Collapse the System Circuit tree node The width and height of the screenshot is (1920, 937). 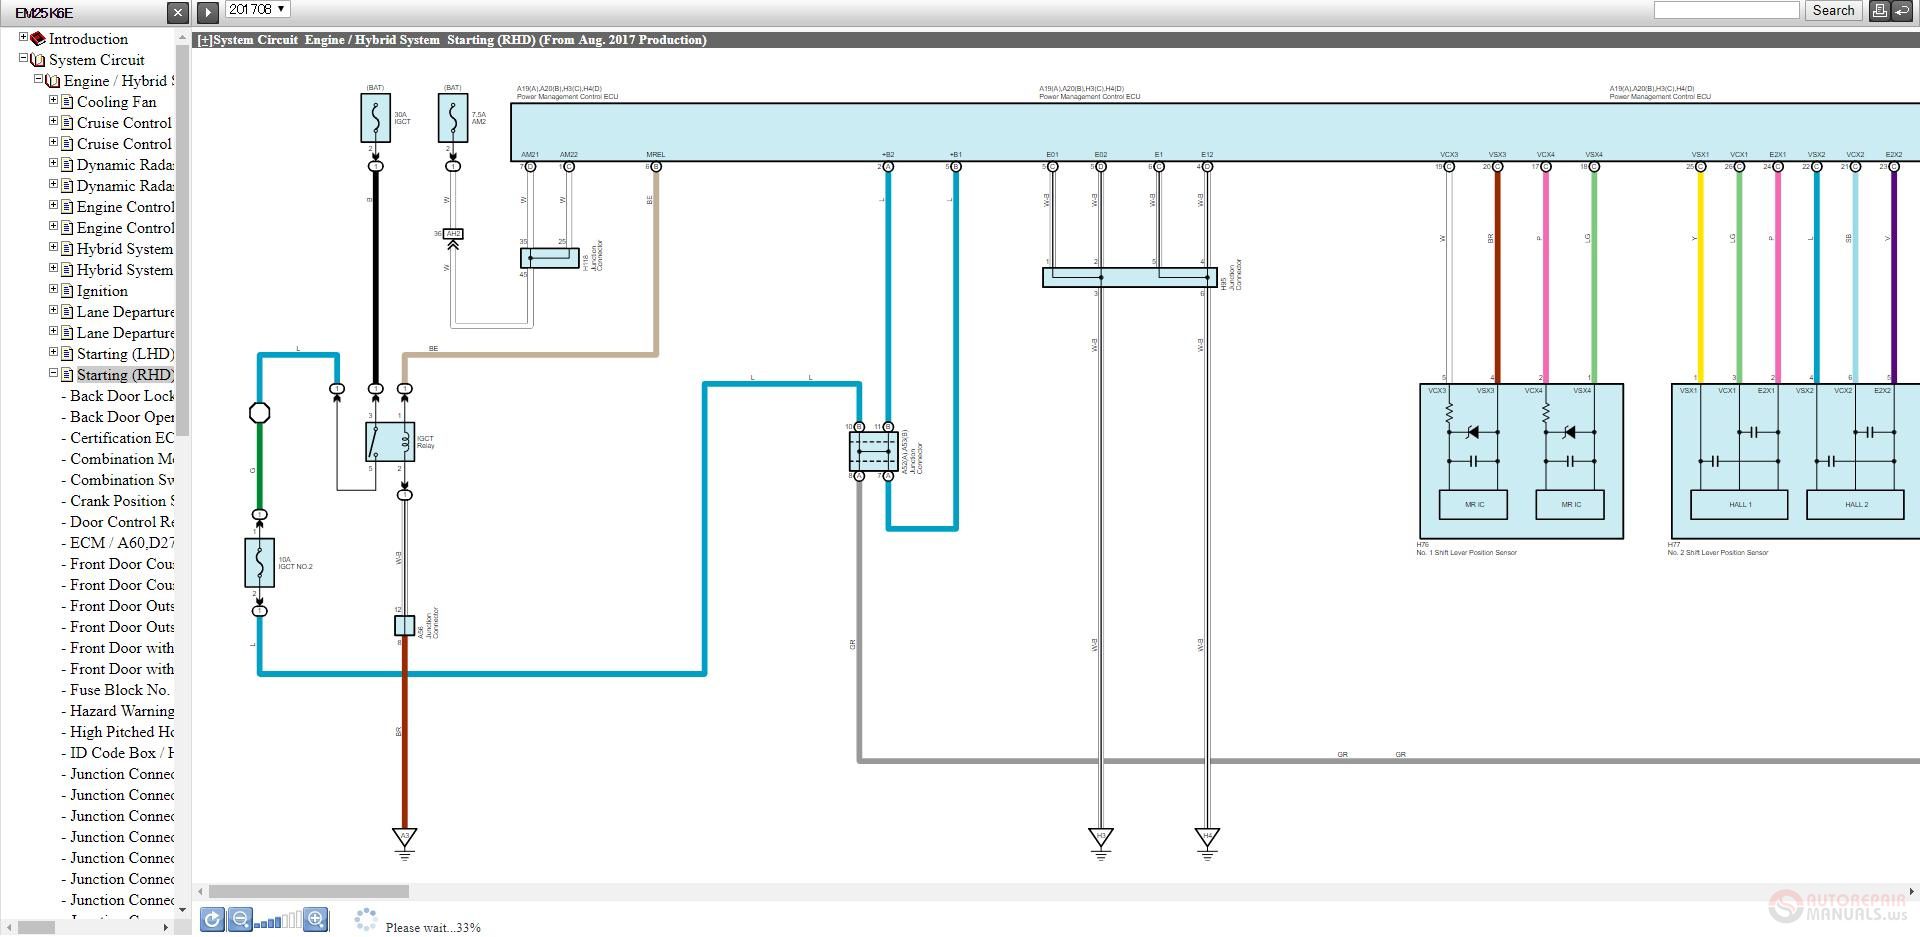point(23,58)
